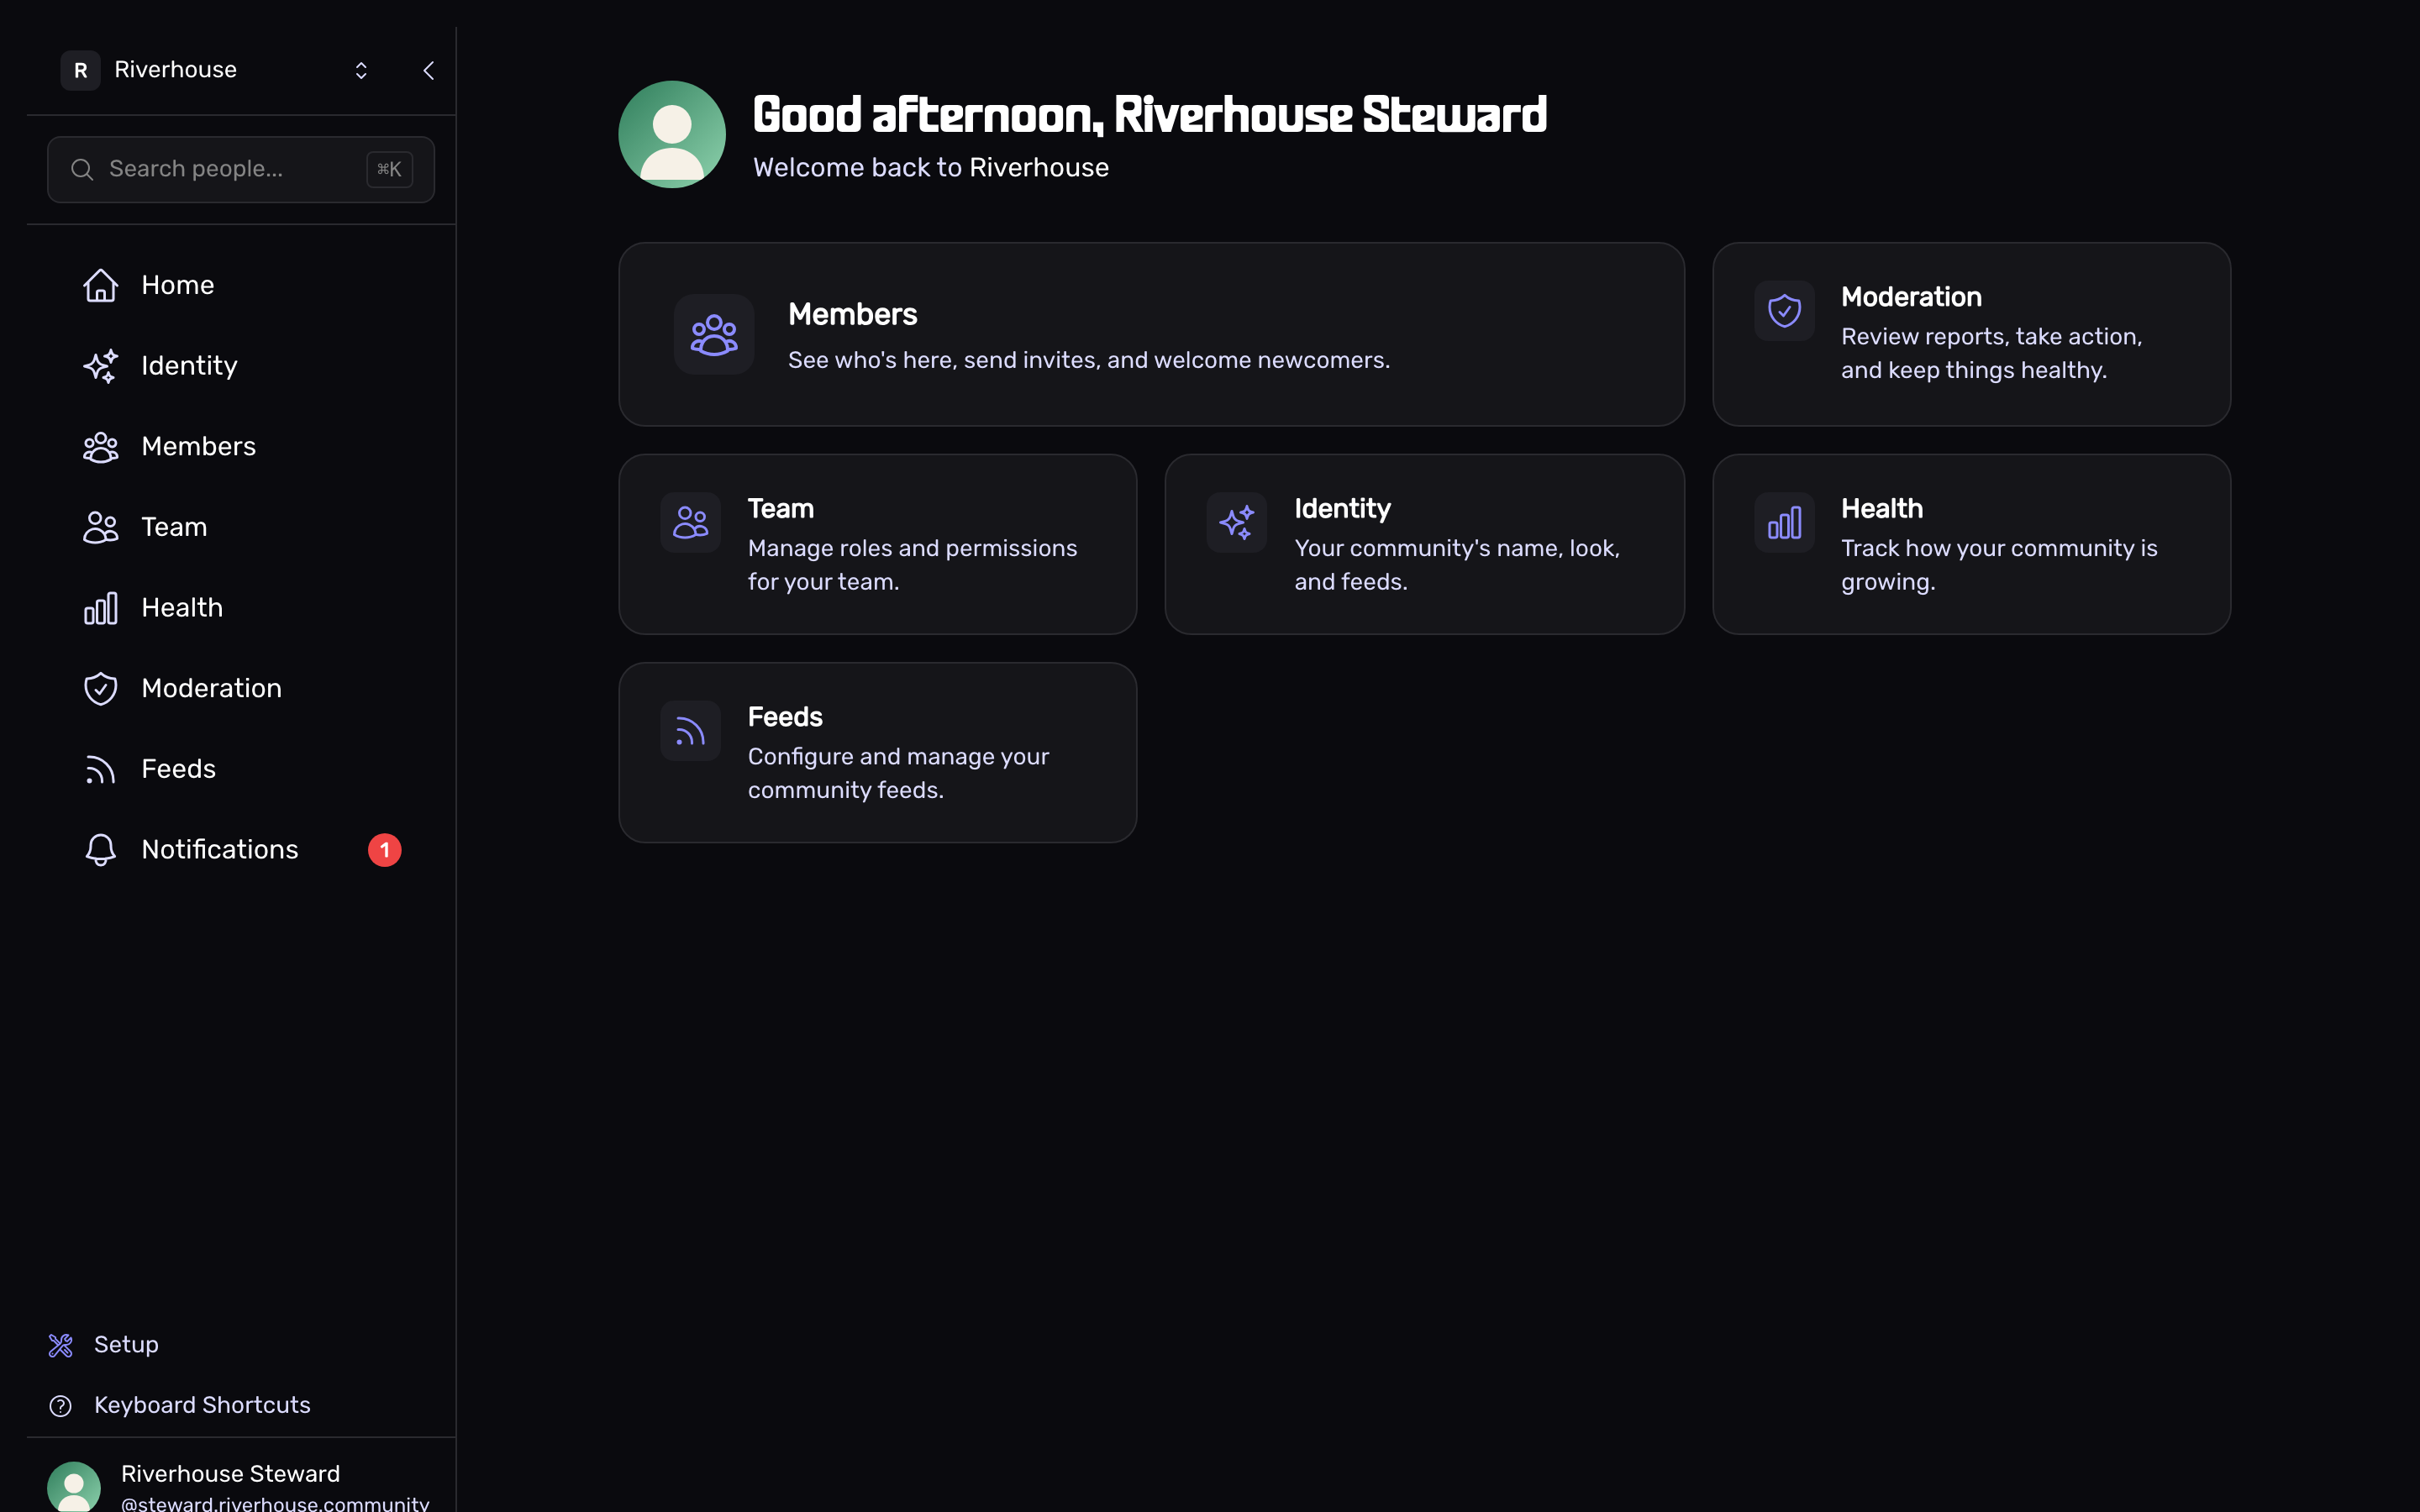Image resolution: width=2420 pixels, height=1512 pixels.
Task: Click the Feeds RSS icon in sidebar
Action: (100, 769)
